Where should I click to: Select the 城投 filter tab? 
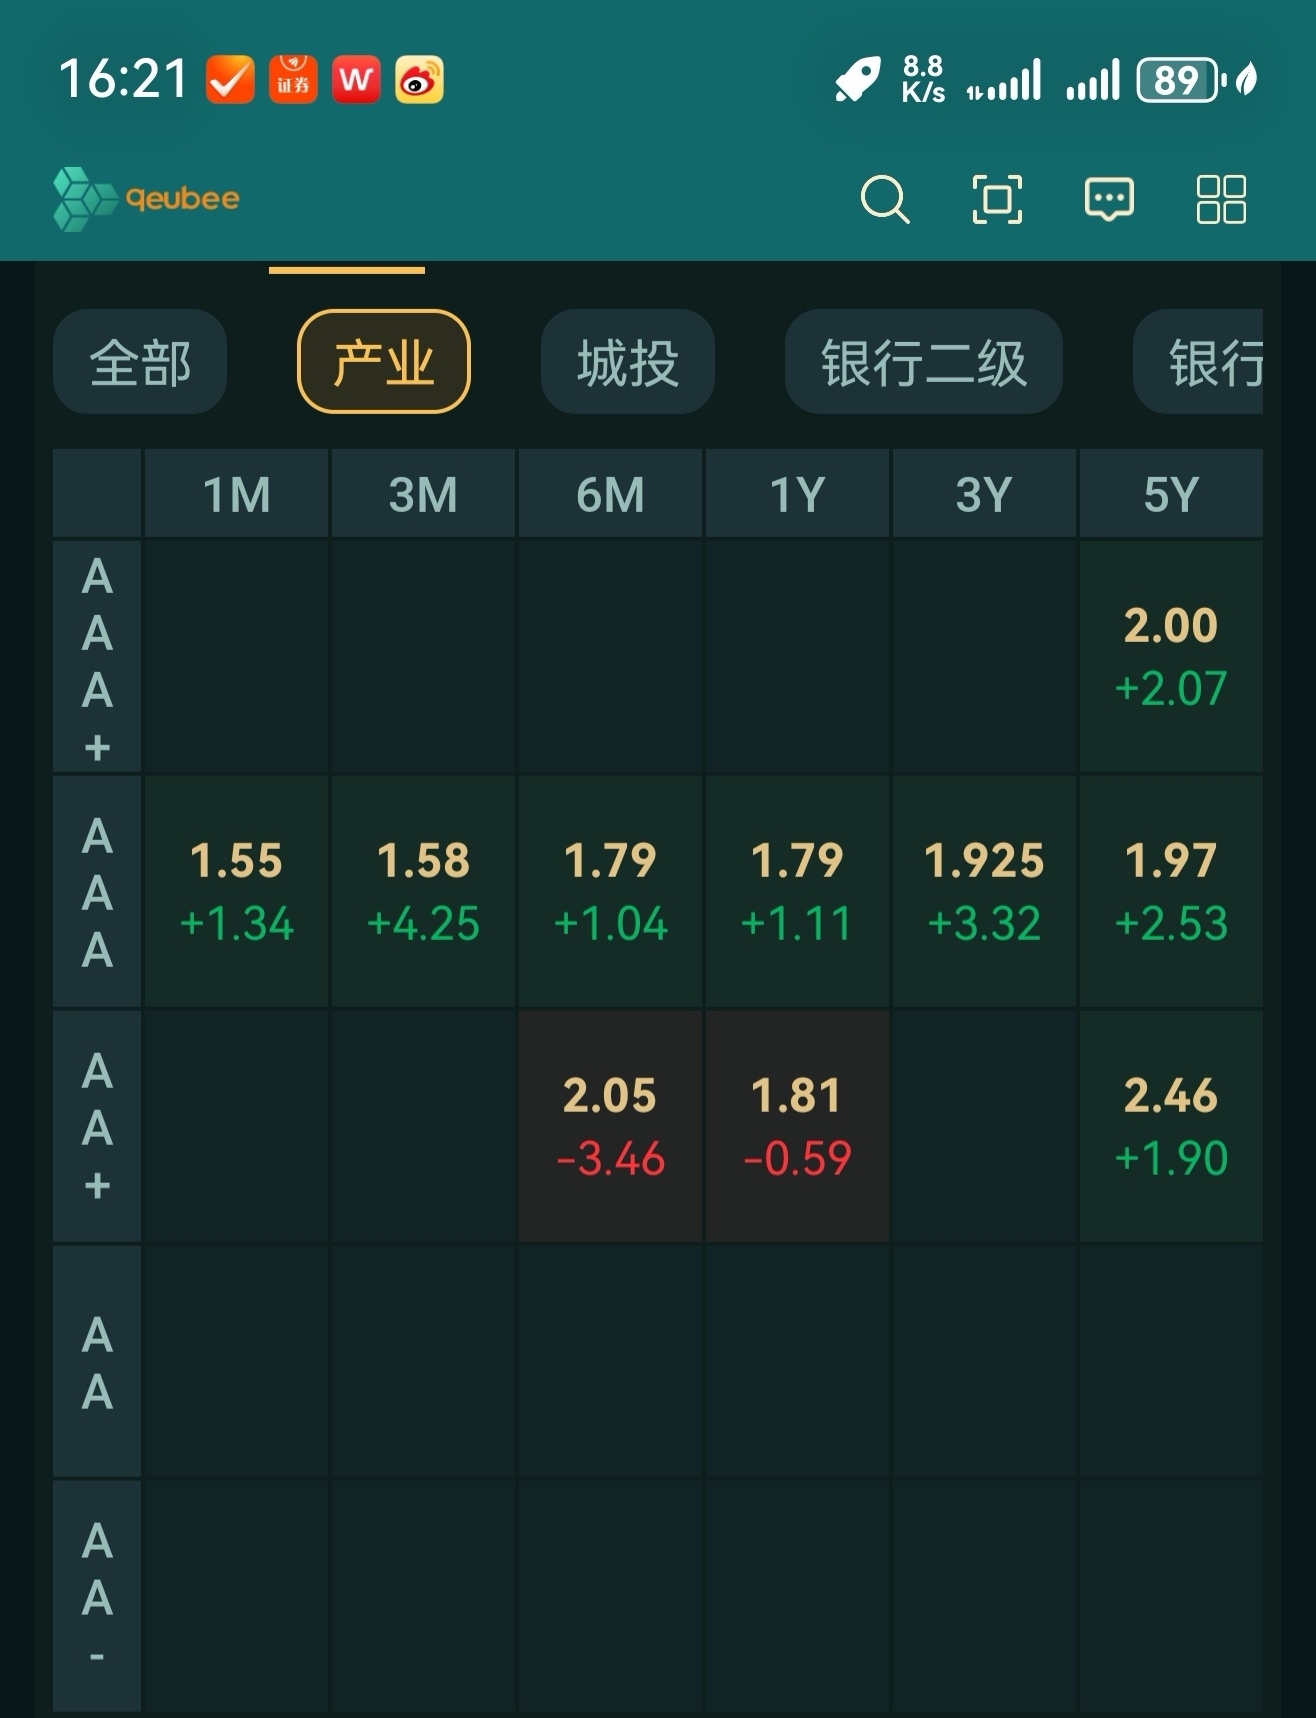627,362
